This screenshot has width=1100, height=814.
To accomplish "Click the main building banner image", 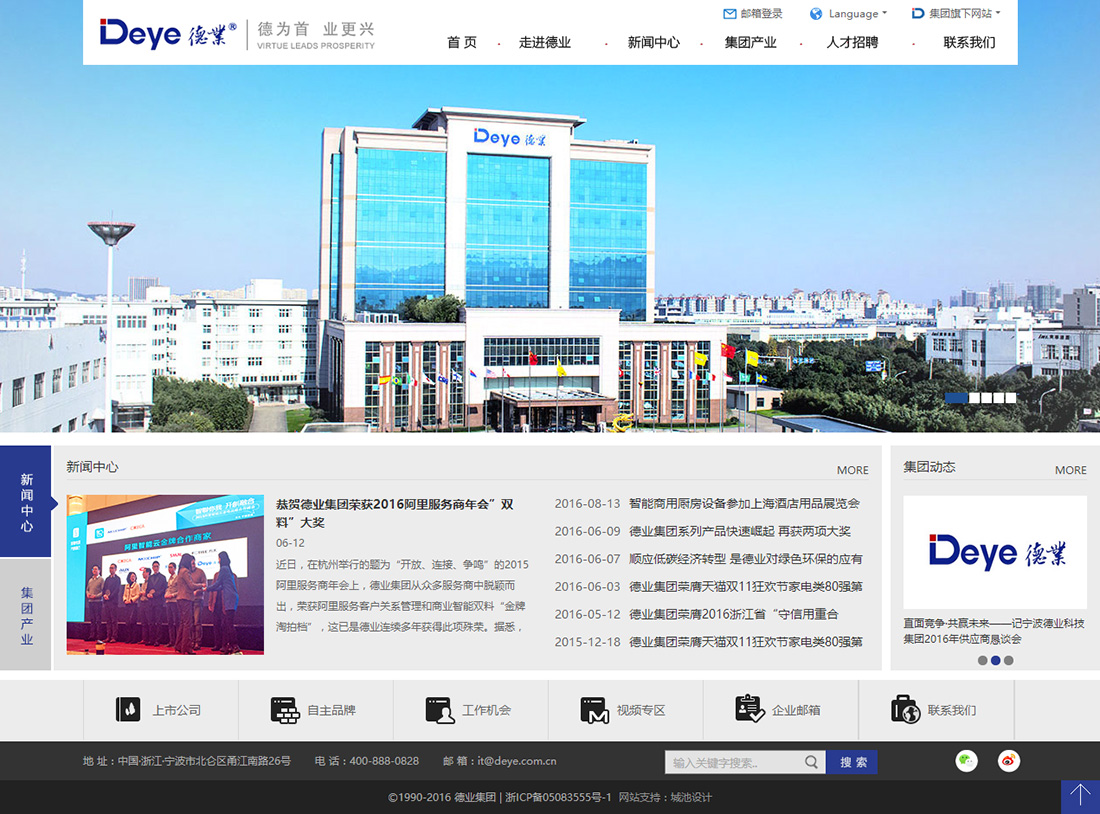I will (x=550, y=248).
